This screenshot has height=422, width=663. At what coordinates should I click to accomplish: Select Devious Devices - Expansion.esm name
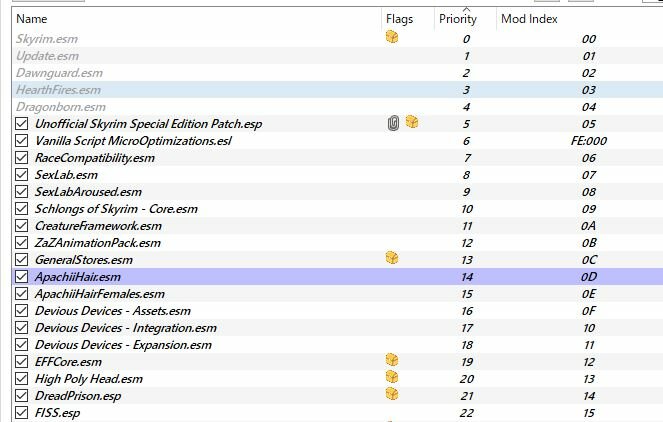tap(123, 345)
